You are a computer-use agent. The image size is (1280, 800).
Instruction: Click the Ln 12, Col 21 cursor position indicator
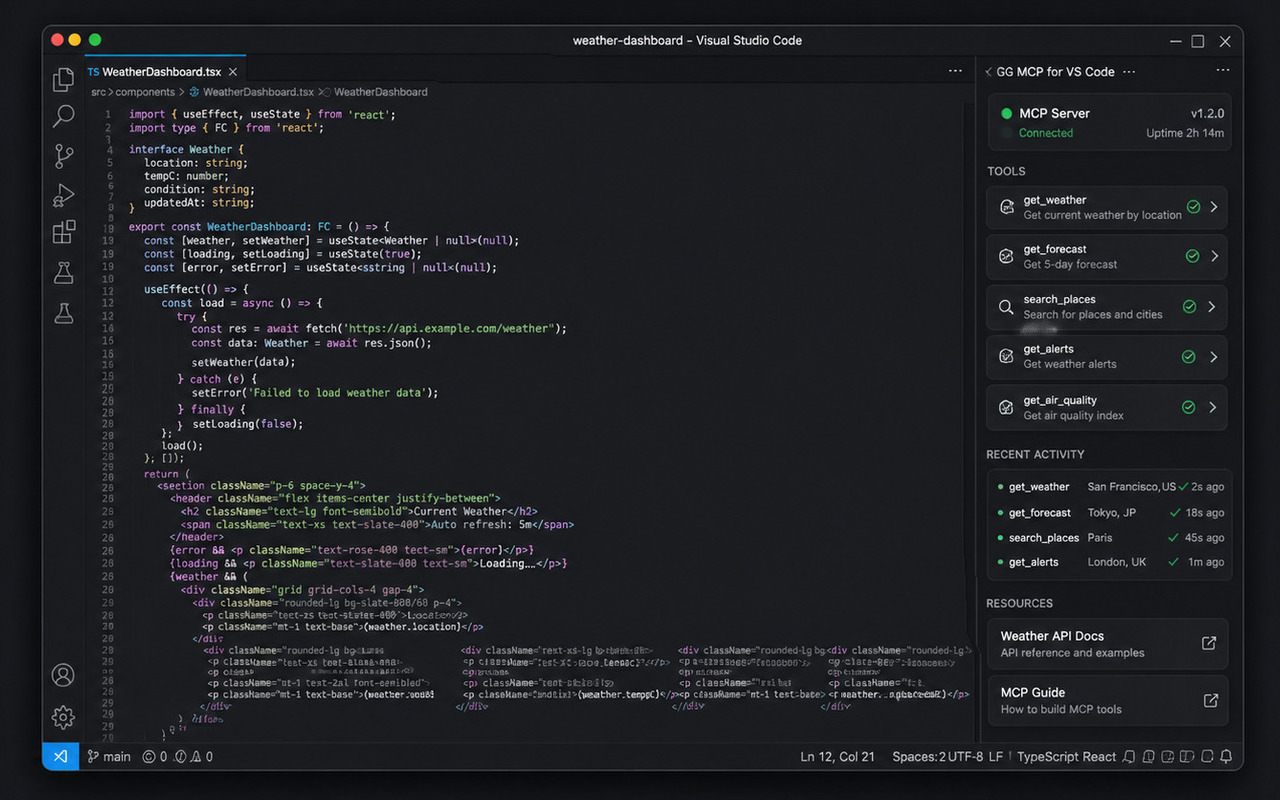[837, 757]
